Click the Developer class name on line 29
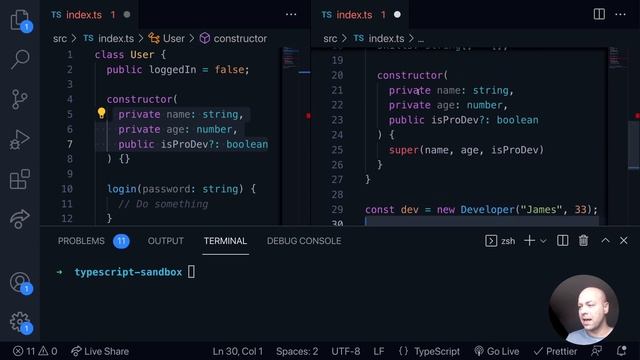Screen dimensions: 640x360 [487, 209]
